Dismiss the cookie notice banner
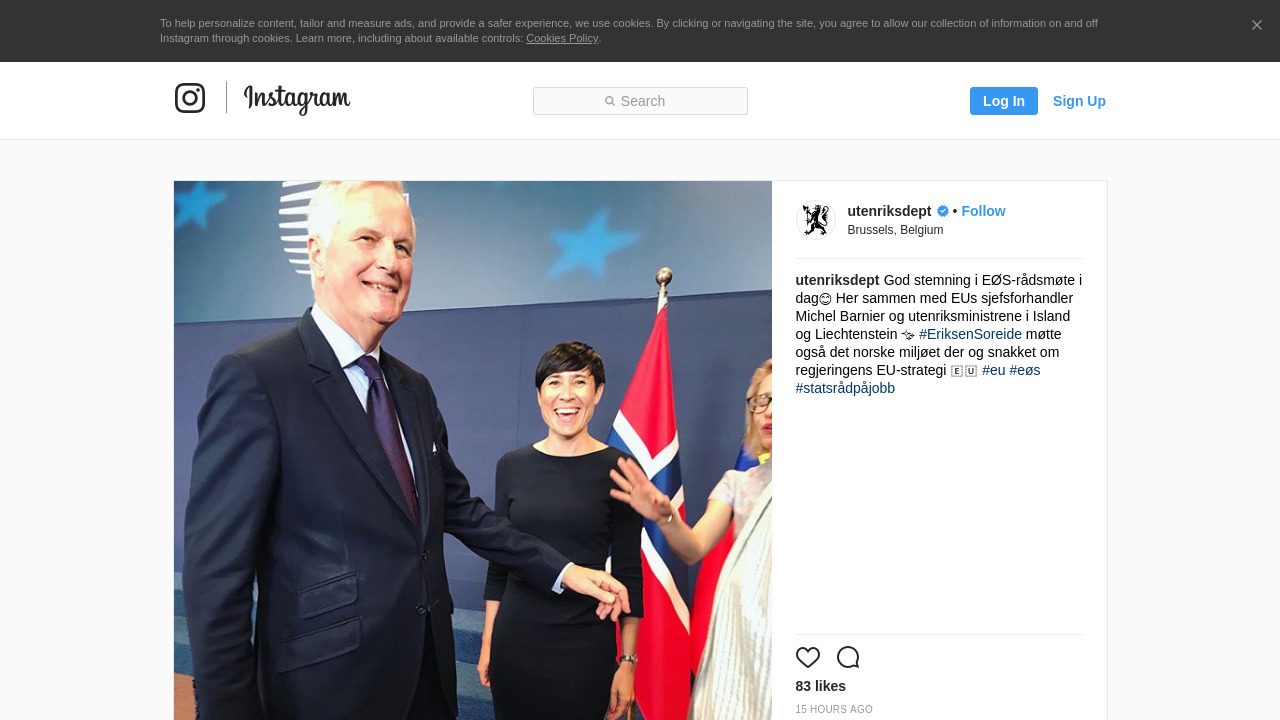This screenshot has width=1280, height=720. [1257, 25]
